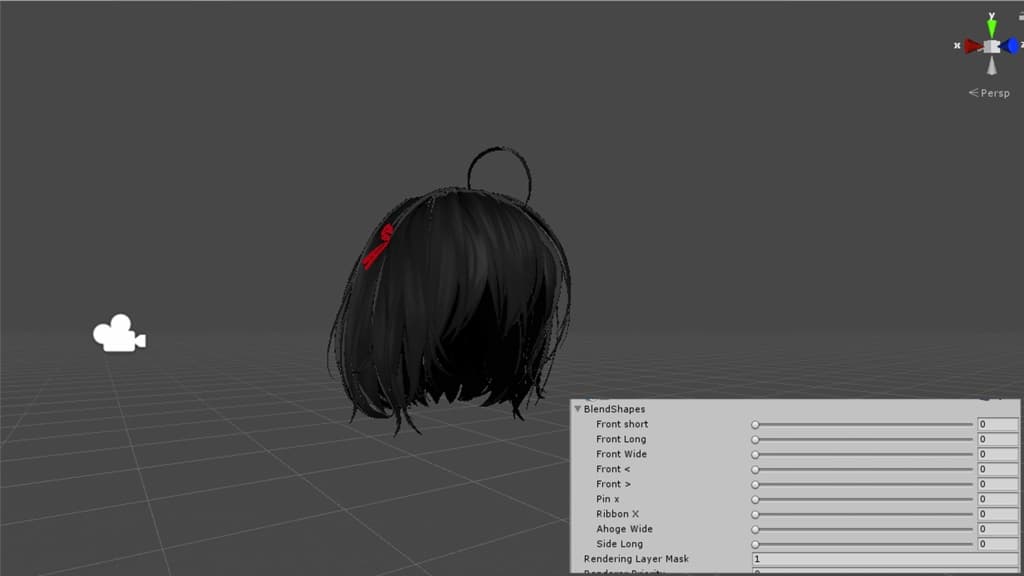Viewport: 1024px width, 576px height.
Task: Click the Side Long label
Action: pos(619,544)
